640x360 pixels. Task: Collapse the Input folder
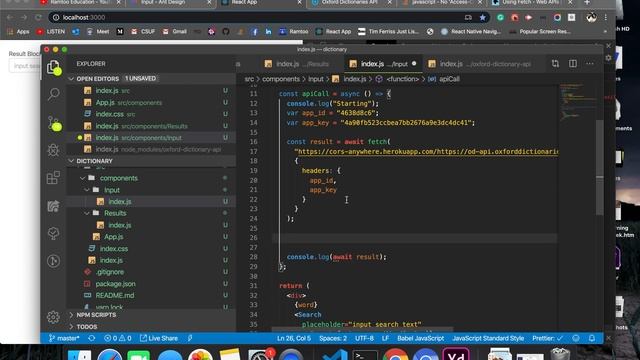click(87, 190)
